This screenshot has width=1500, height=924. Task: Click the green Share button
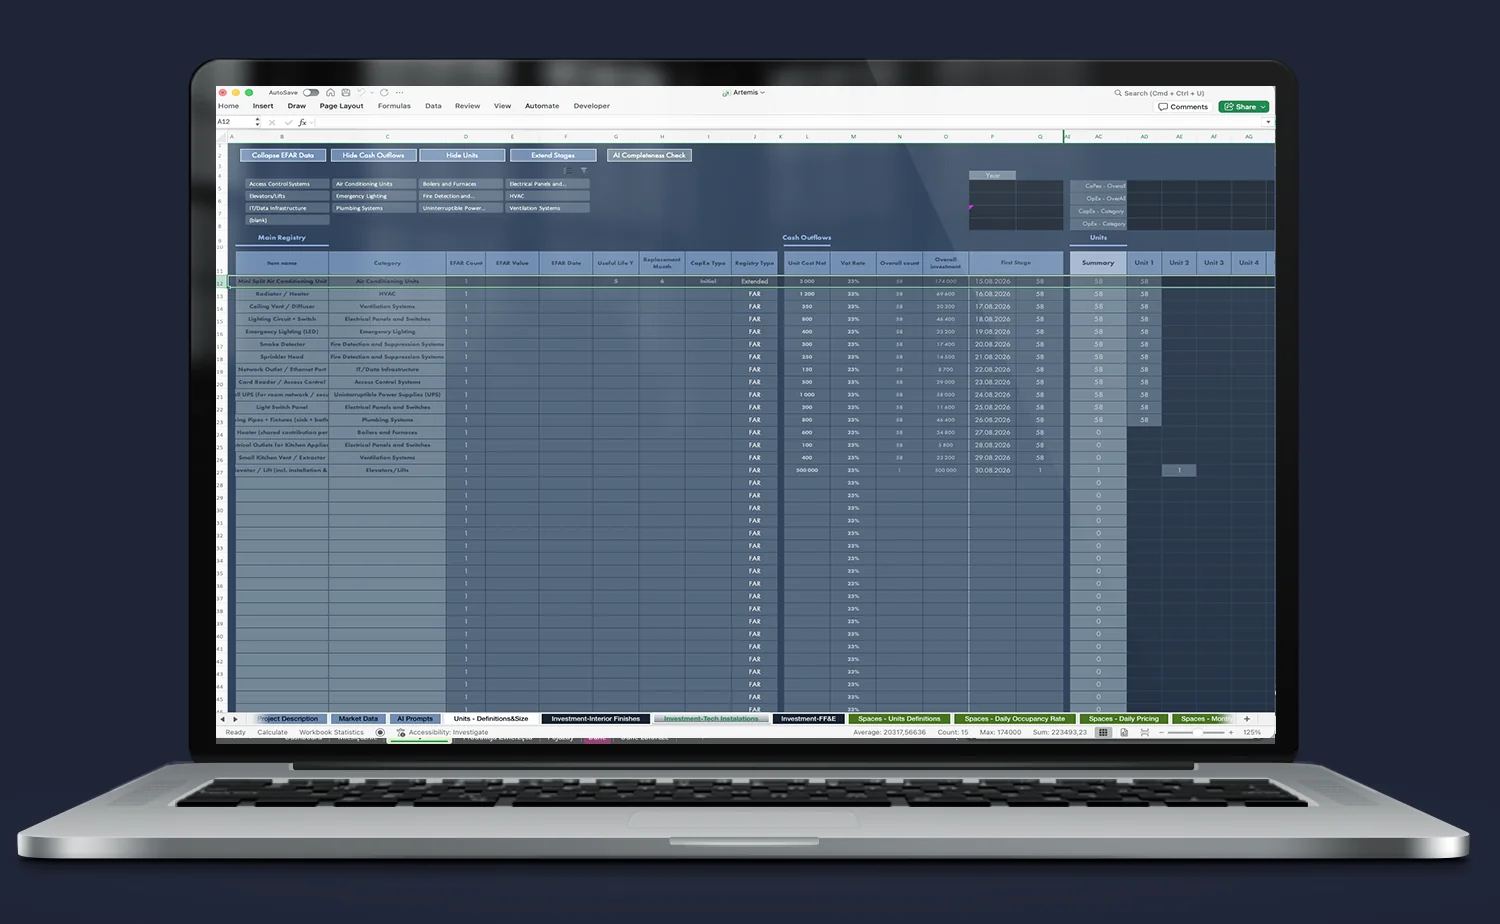pyautogui.click(x=1244, y=106)
